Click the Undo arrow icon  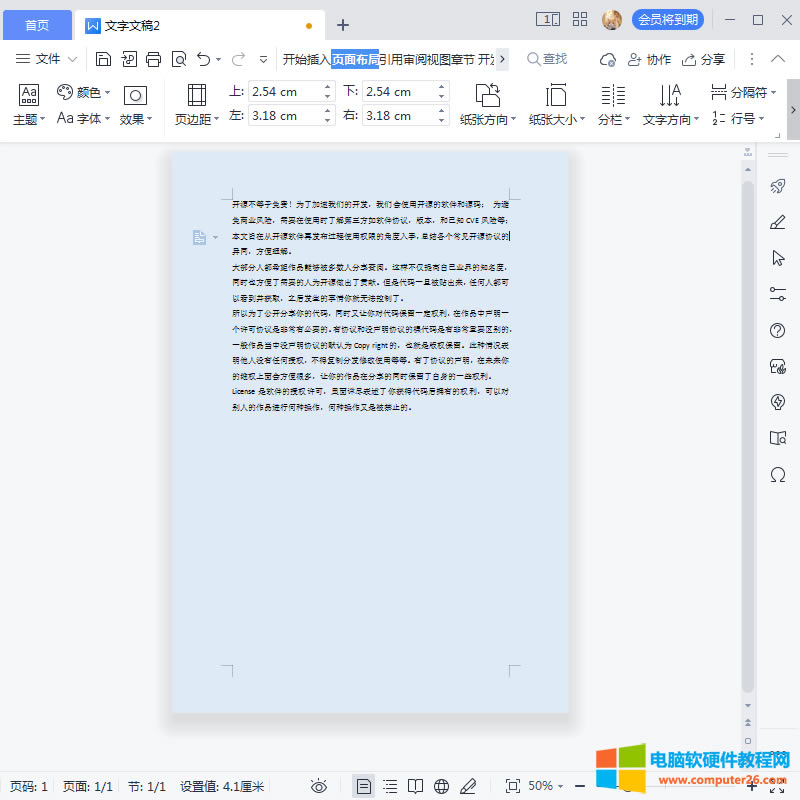point(204,59)
